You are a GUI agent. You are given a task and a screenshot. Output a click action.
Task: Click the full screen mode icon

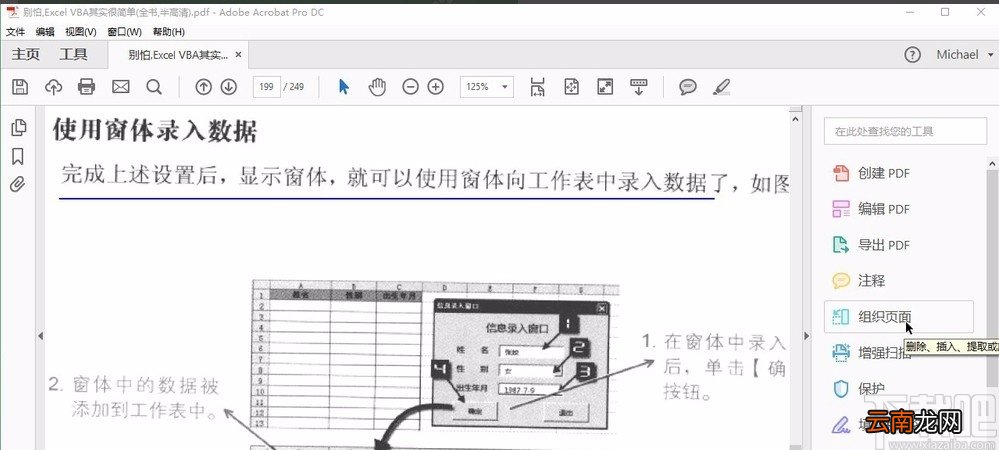tap(605, 87)
